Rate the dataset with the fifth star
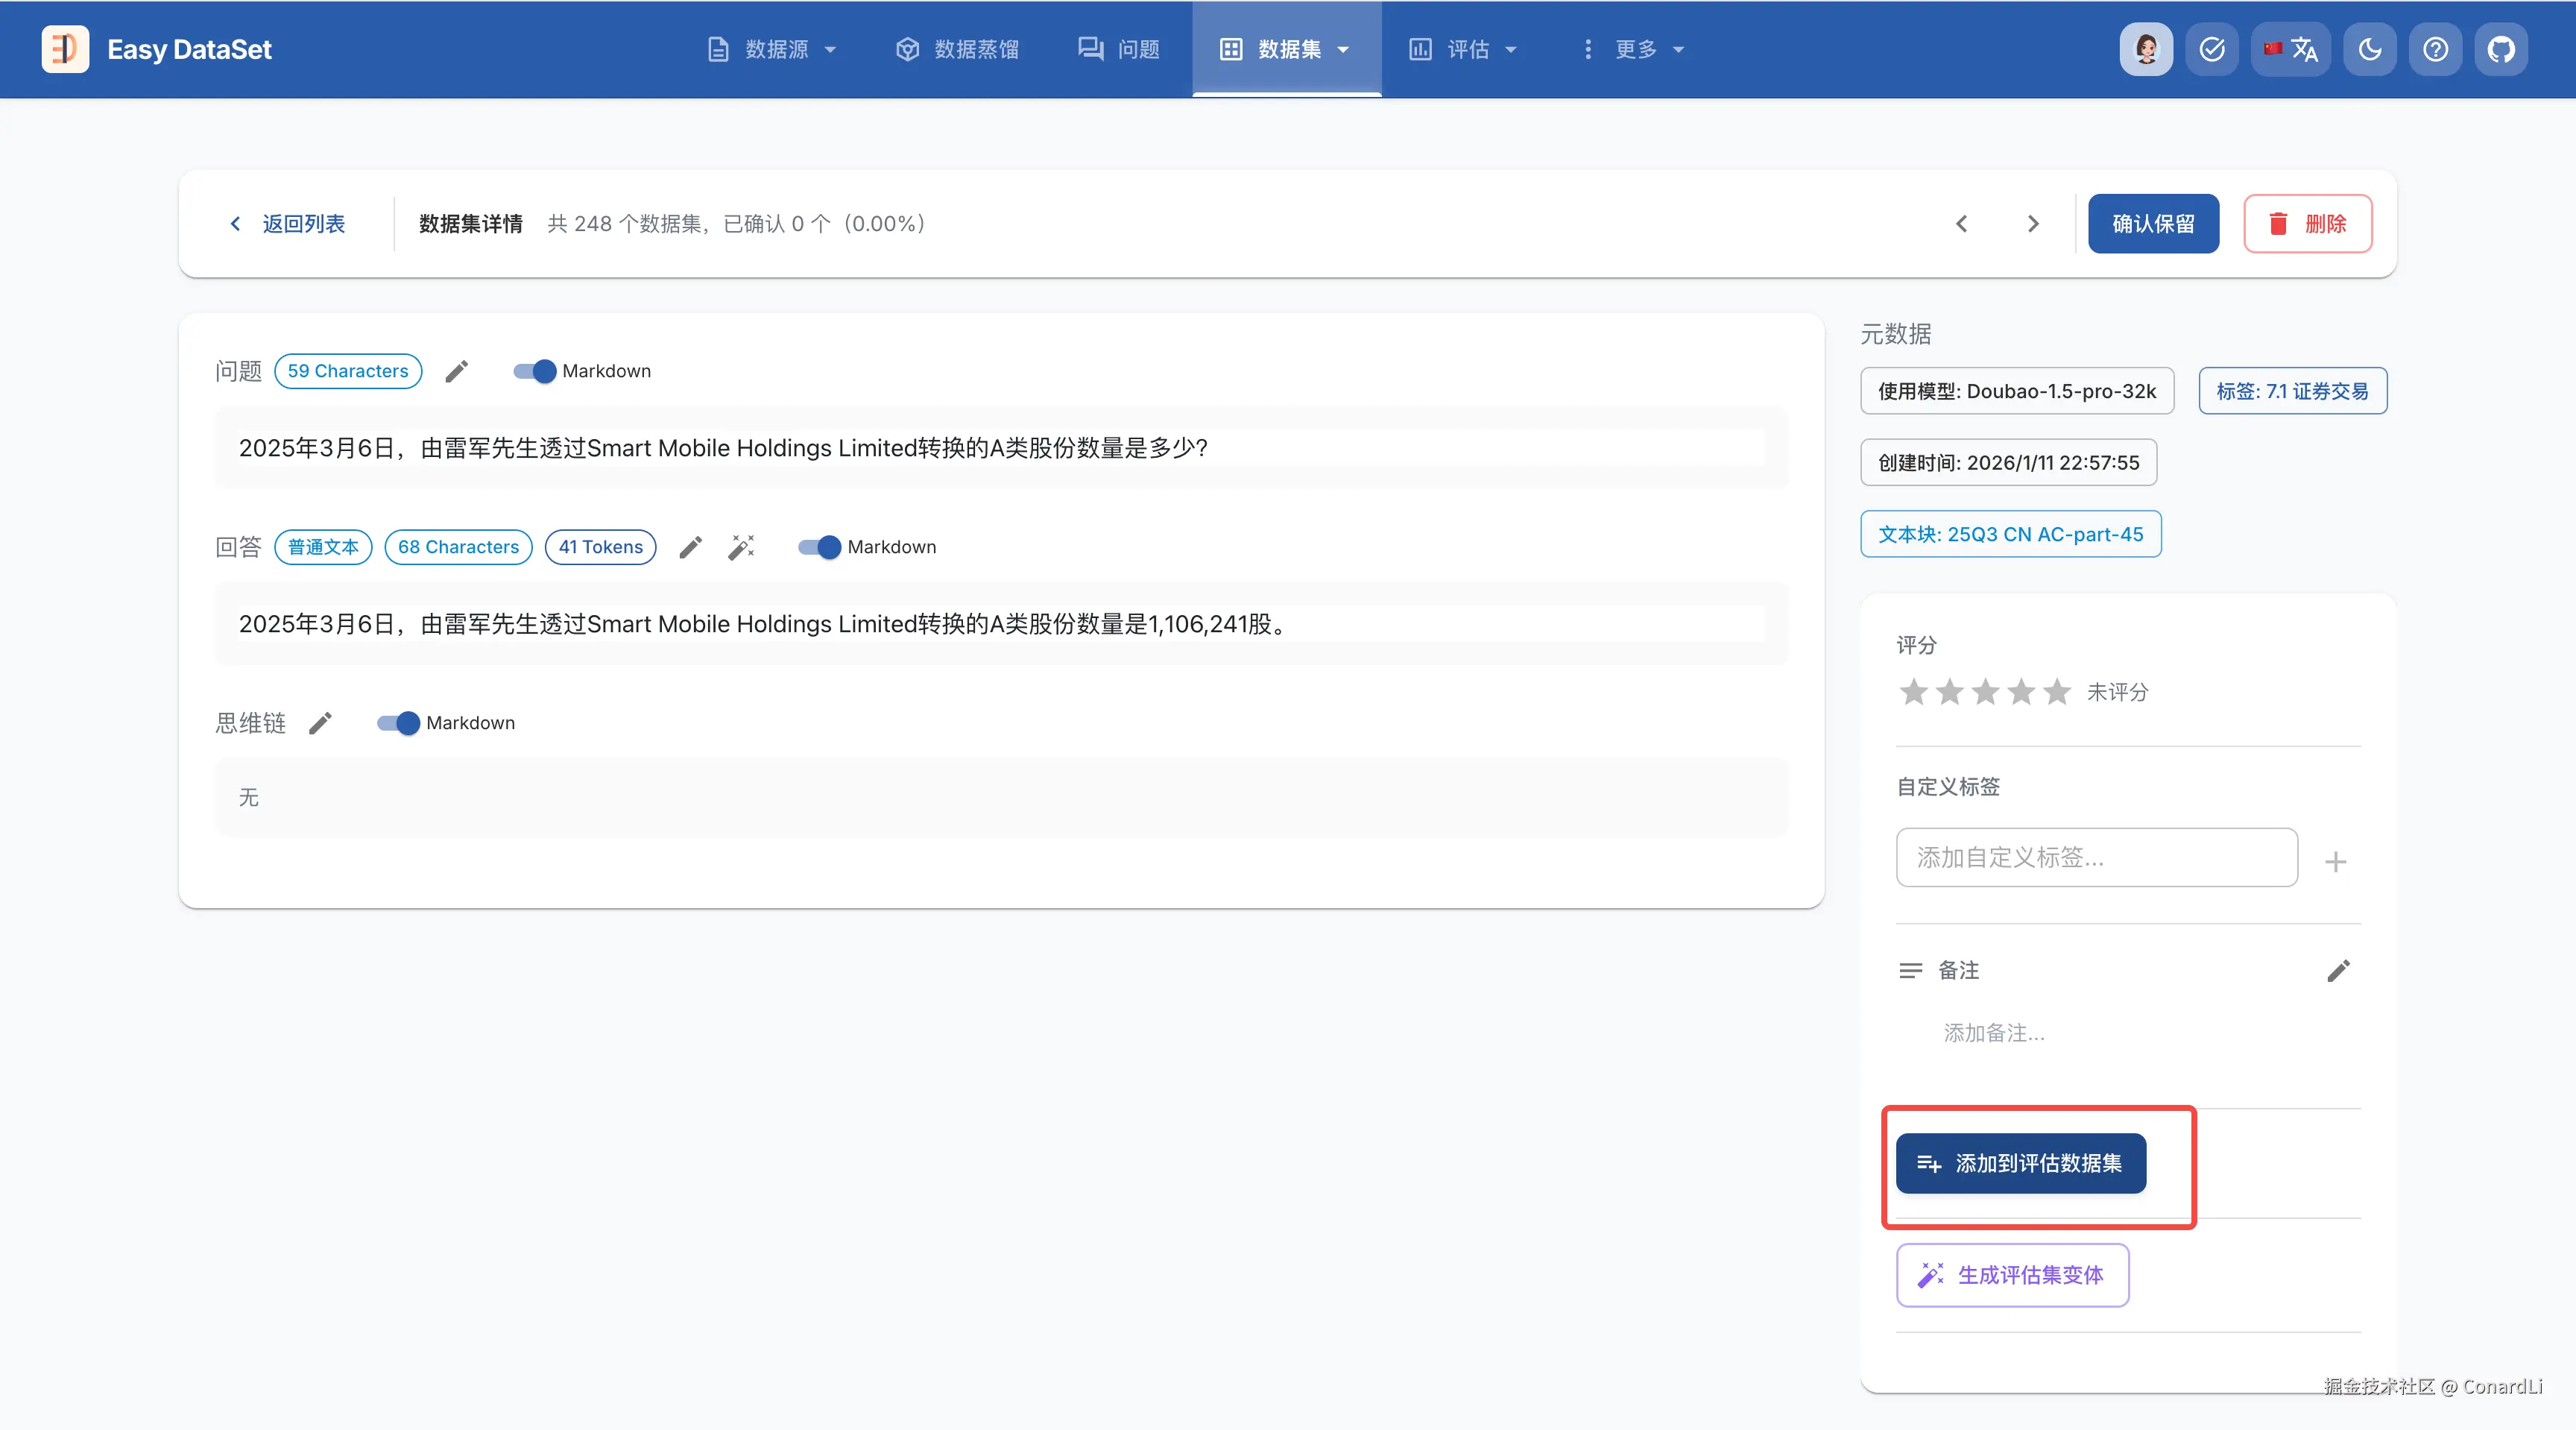This screenshot has width=2576, height=1430. click(x=2056, y=692)
